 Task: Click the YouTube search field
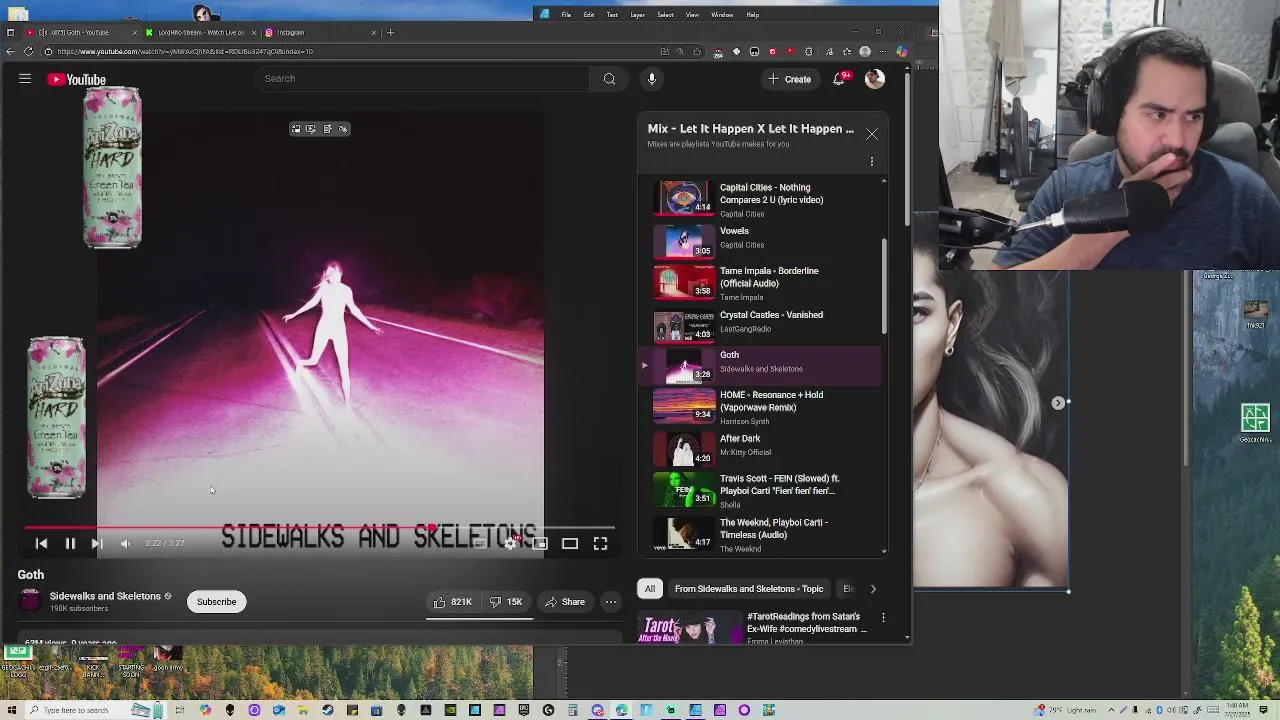click(x=420, y=79)
